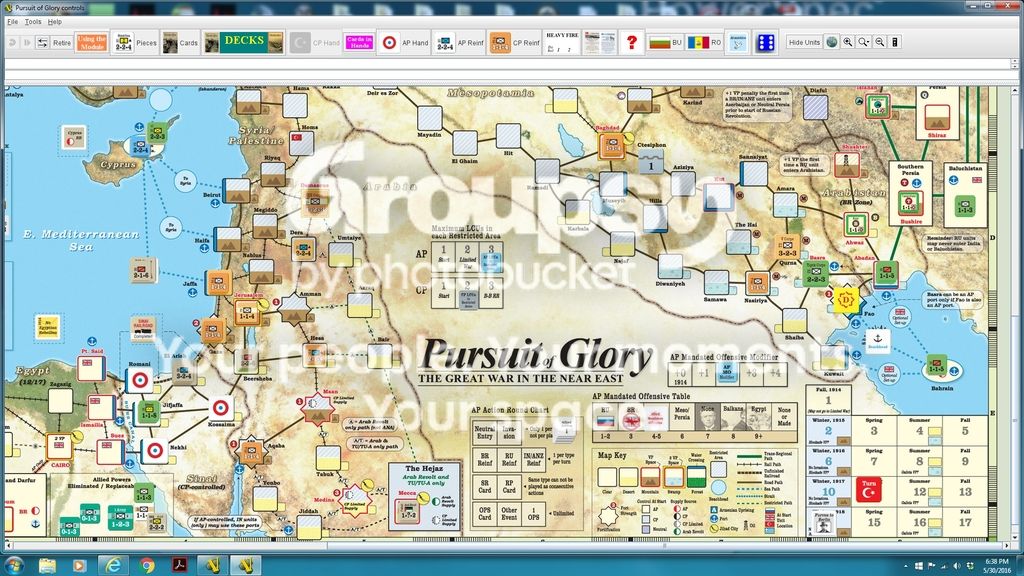1024x576 pixels.
Task: Click the yellow D marker near Fao
Action: coord(846,300)
